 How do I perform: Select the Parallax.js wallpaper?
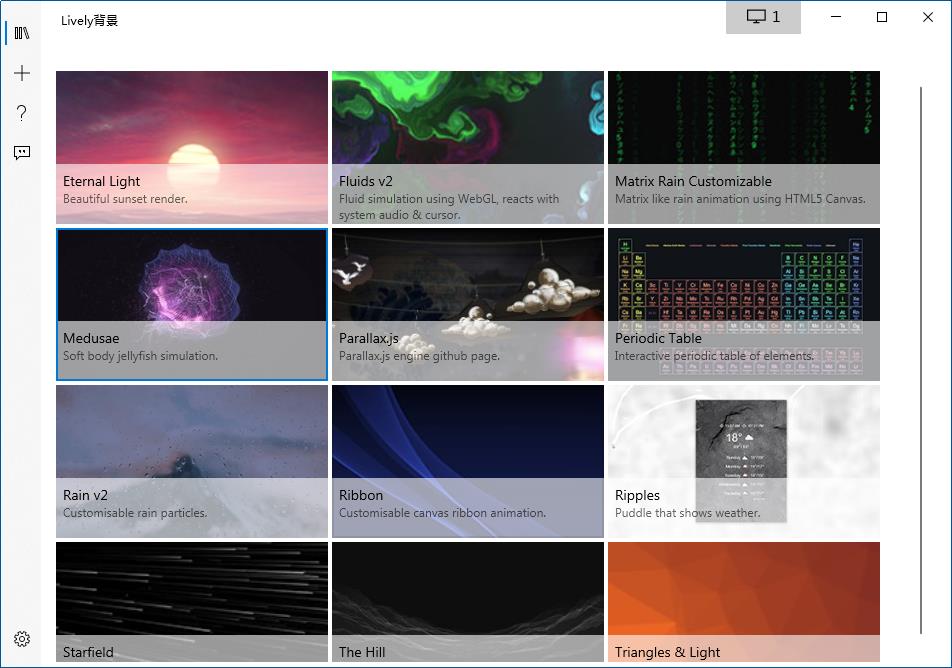coord(468,305)
